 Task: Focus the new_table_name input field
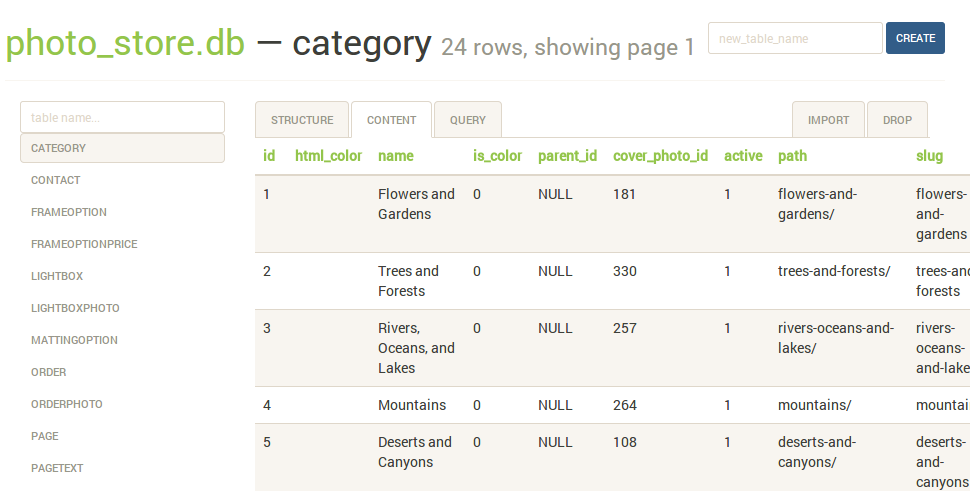pos(795,38)
